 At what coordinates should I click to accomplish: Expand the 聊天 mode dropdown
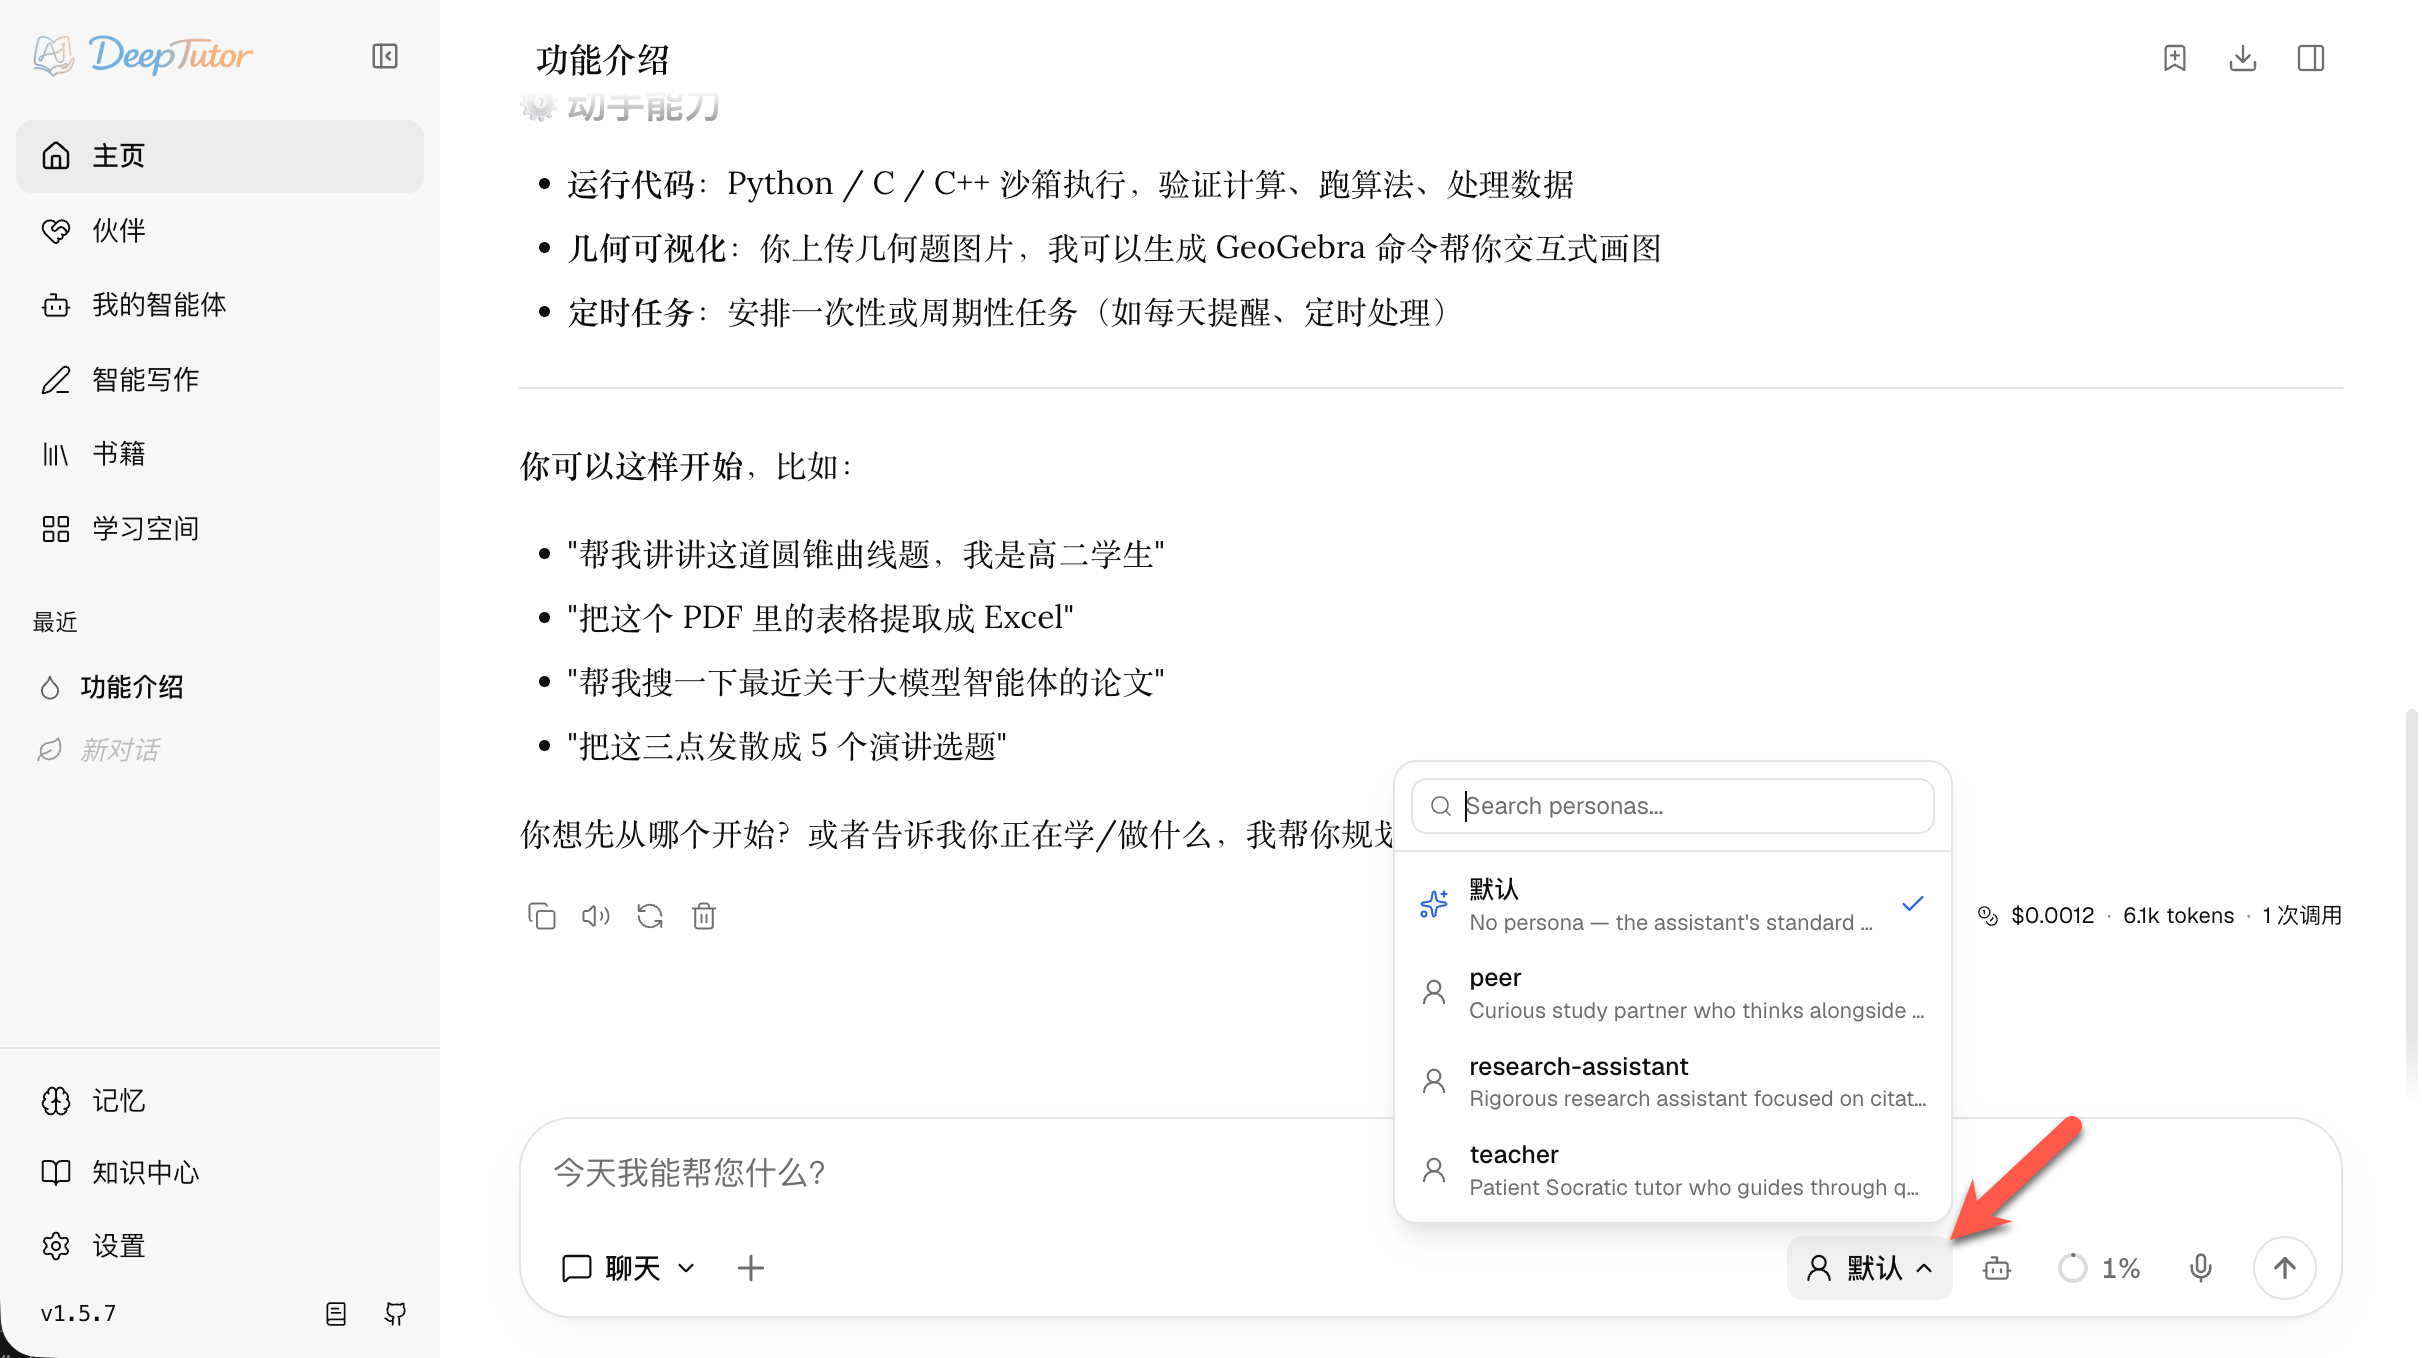pos(628,1268)
